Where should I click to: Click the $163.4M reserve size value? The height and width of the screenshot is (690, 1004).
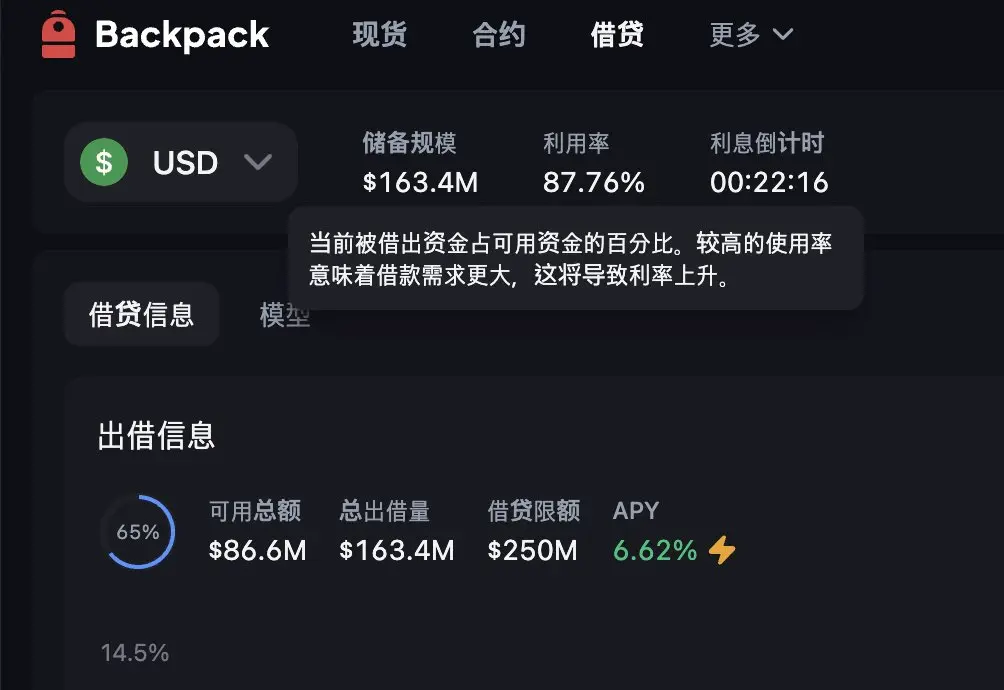point(420,182)
